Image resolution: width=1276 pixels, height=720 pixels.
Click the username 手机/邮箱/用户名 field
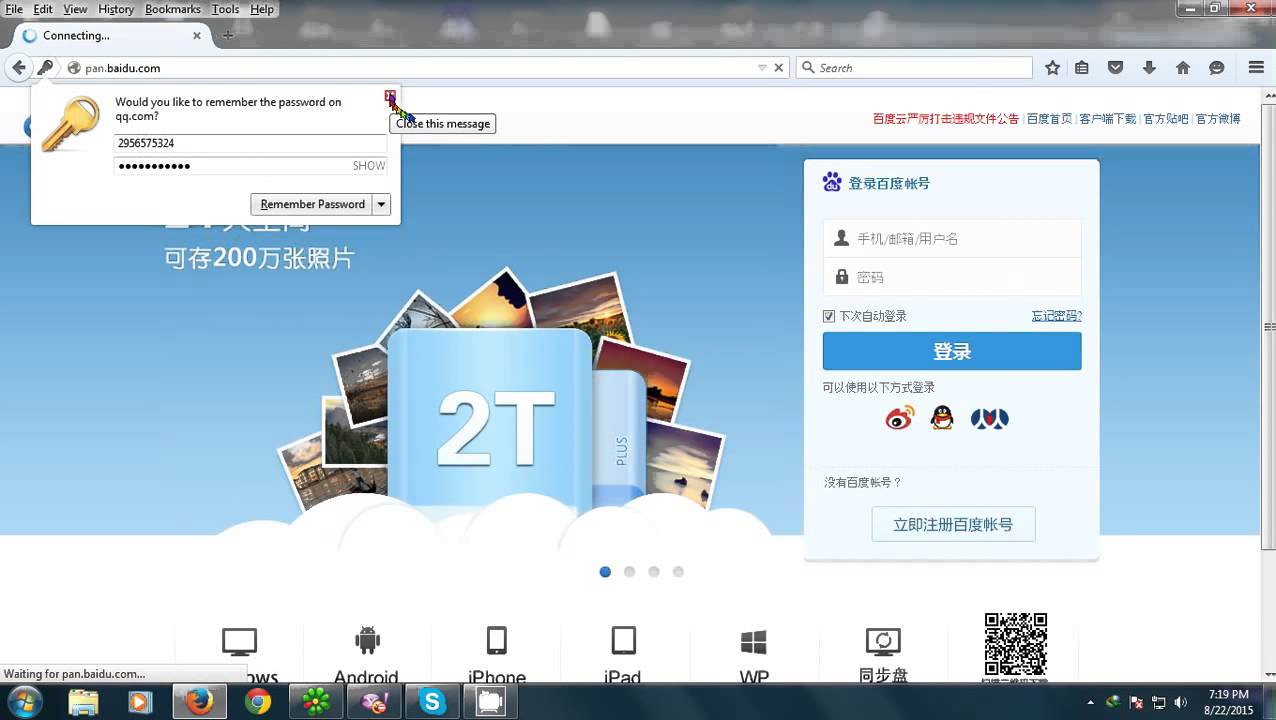[x=952, y=238]
